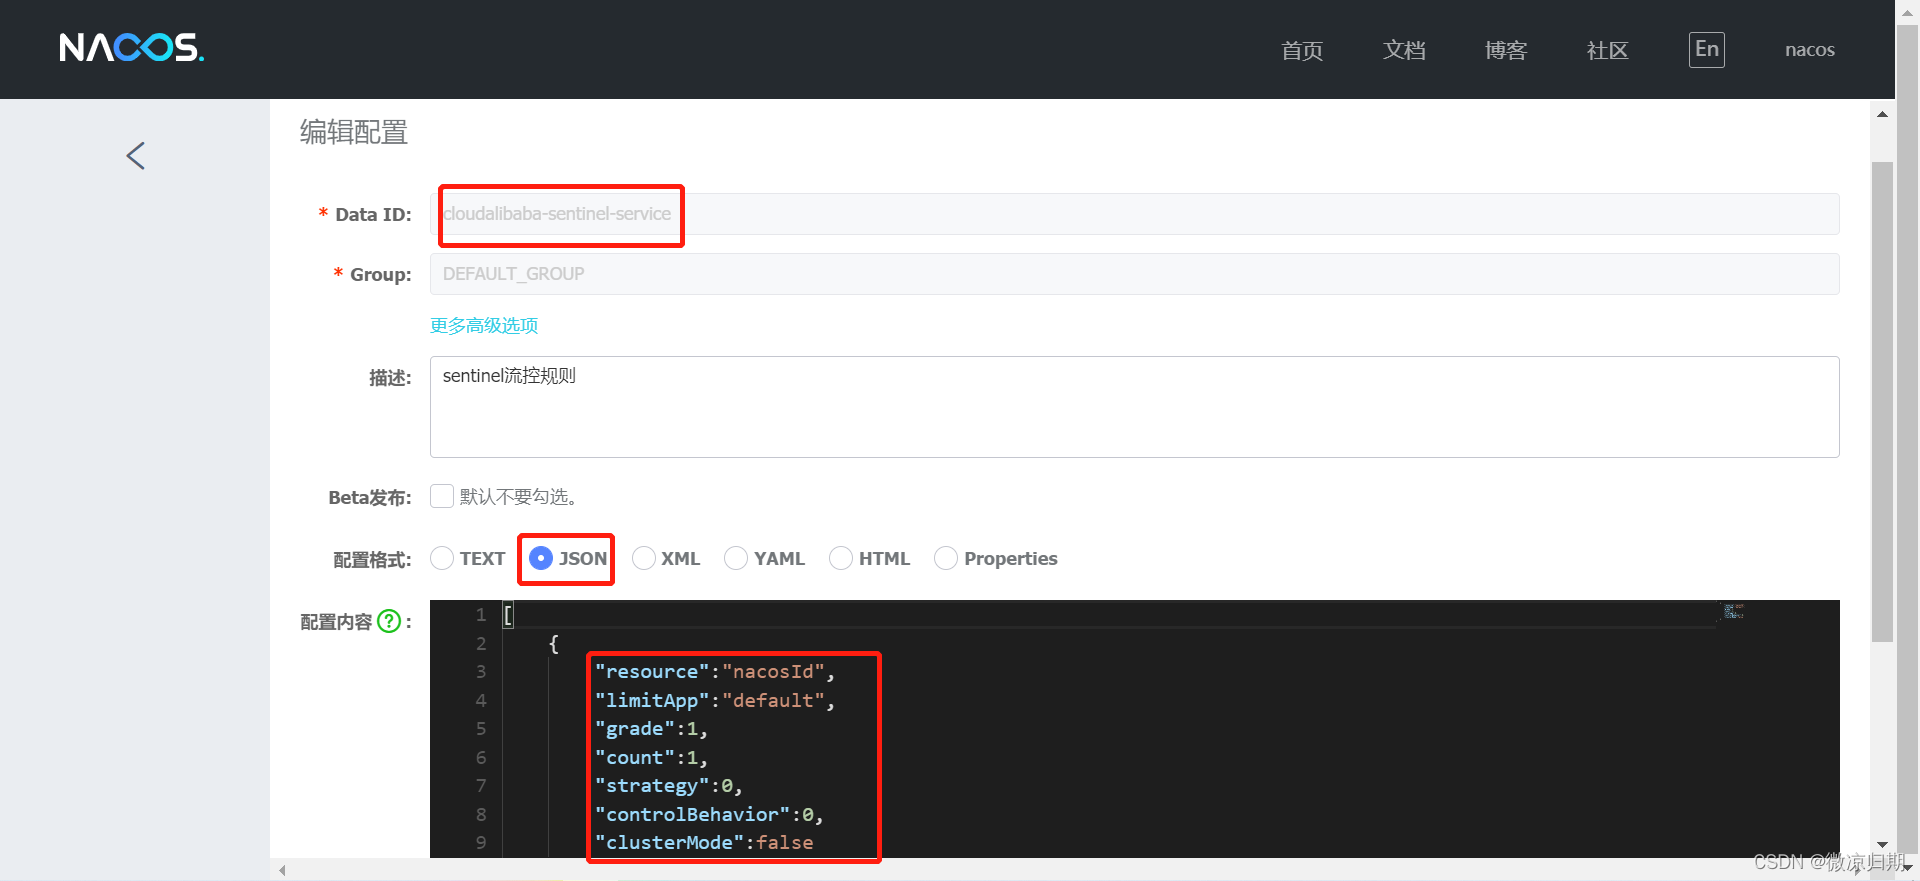This screenshot has width=1920, height=881.
Task: Click the horizontal scroll left arrow
Action: 282,870
